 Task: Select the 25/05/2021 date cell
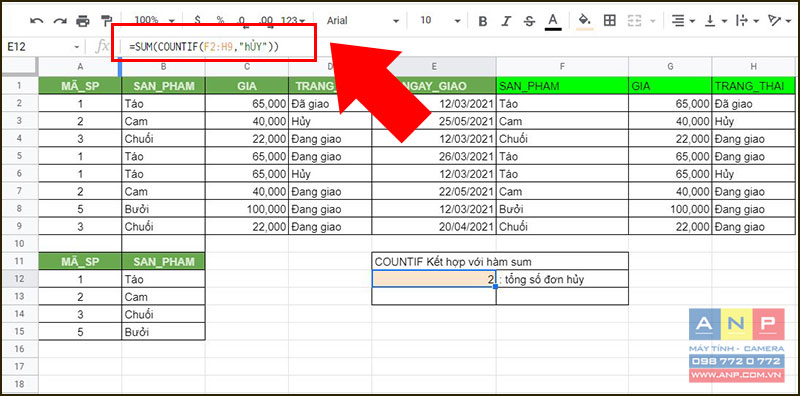click(434, 121)
